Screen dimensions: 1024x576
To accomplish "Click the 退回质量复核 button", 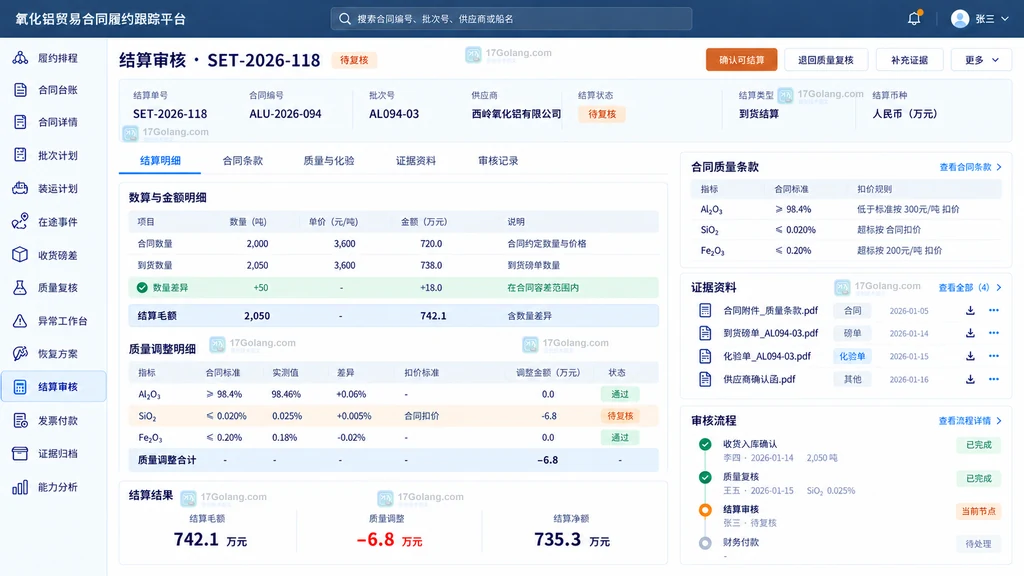I will [825, 59].
